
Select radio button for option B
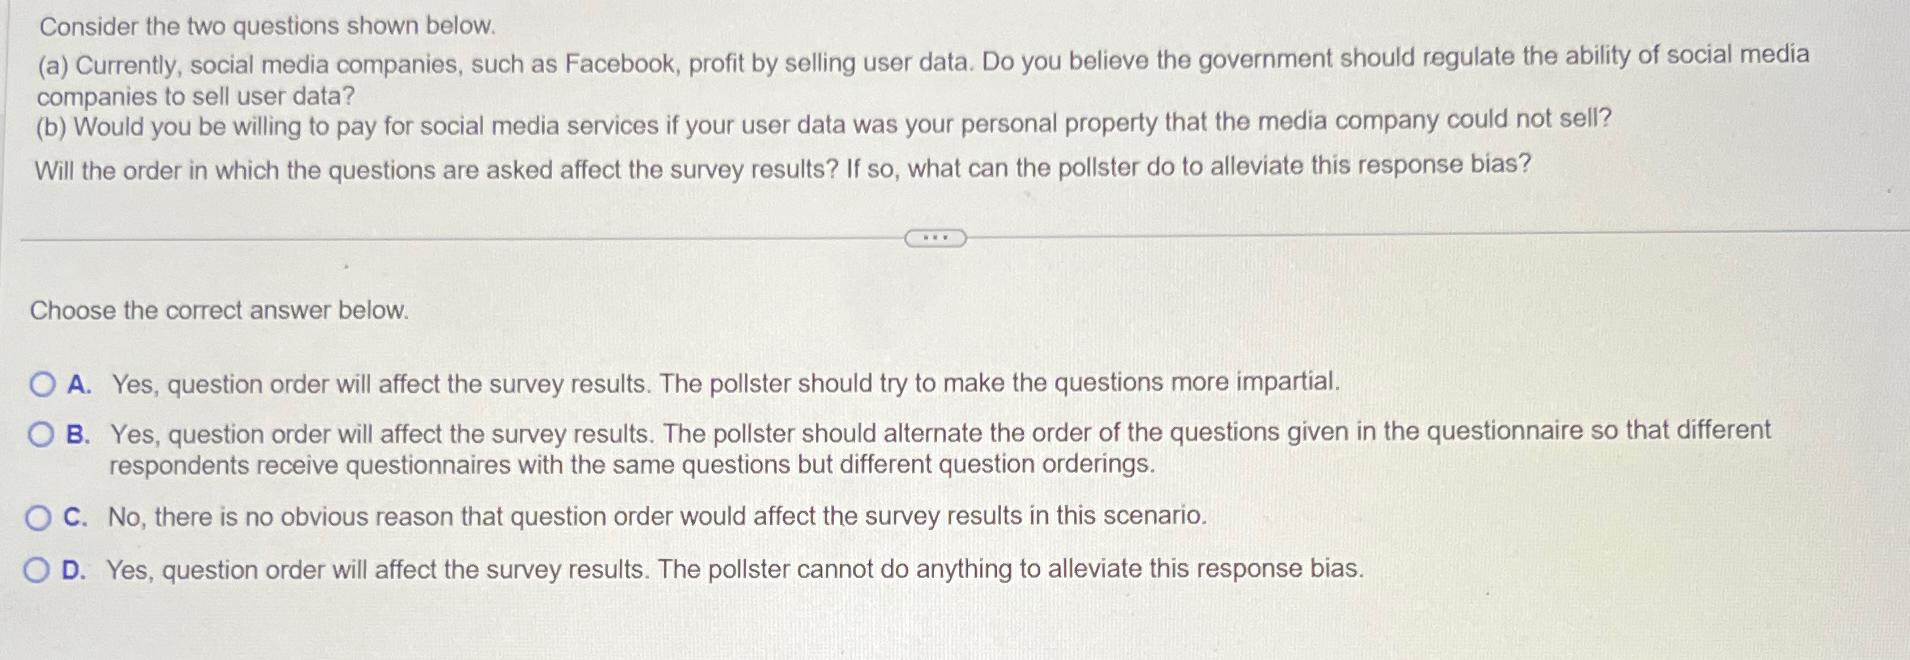(x=40, y=432)
